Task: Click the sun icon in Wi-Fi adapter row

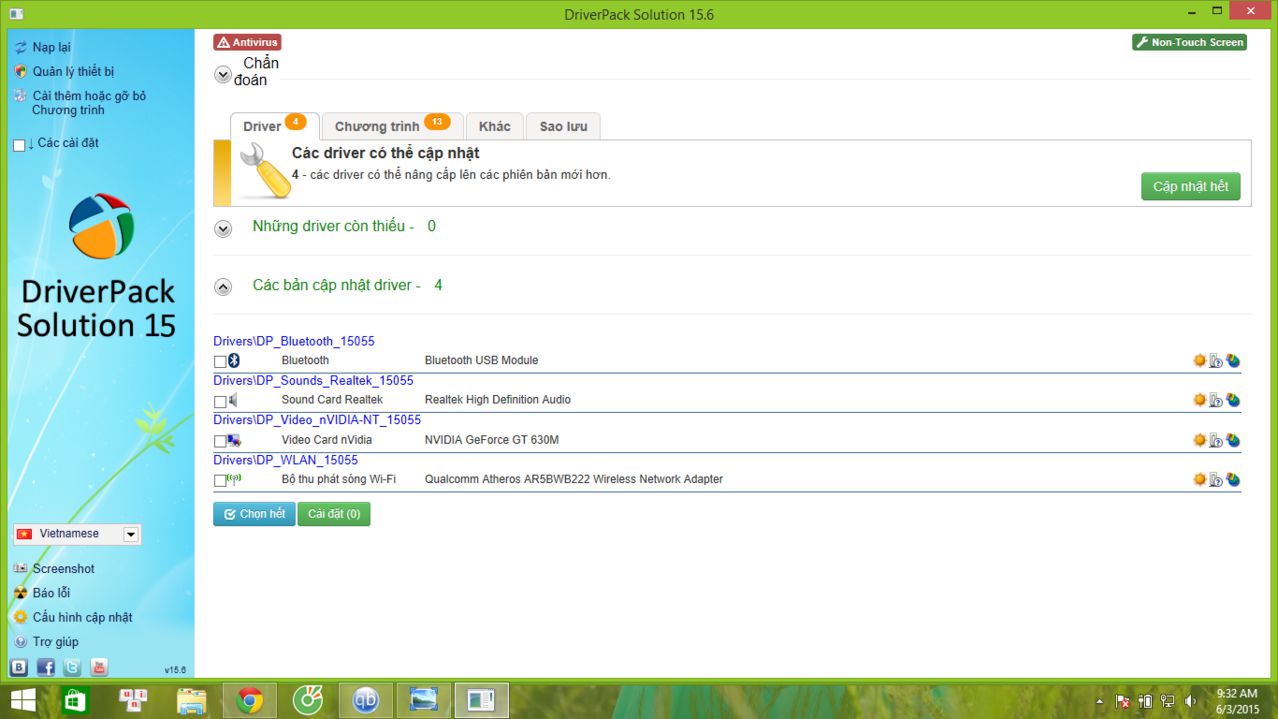Action: [x=1200, y=479]
